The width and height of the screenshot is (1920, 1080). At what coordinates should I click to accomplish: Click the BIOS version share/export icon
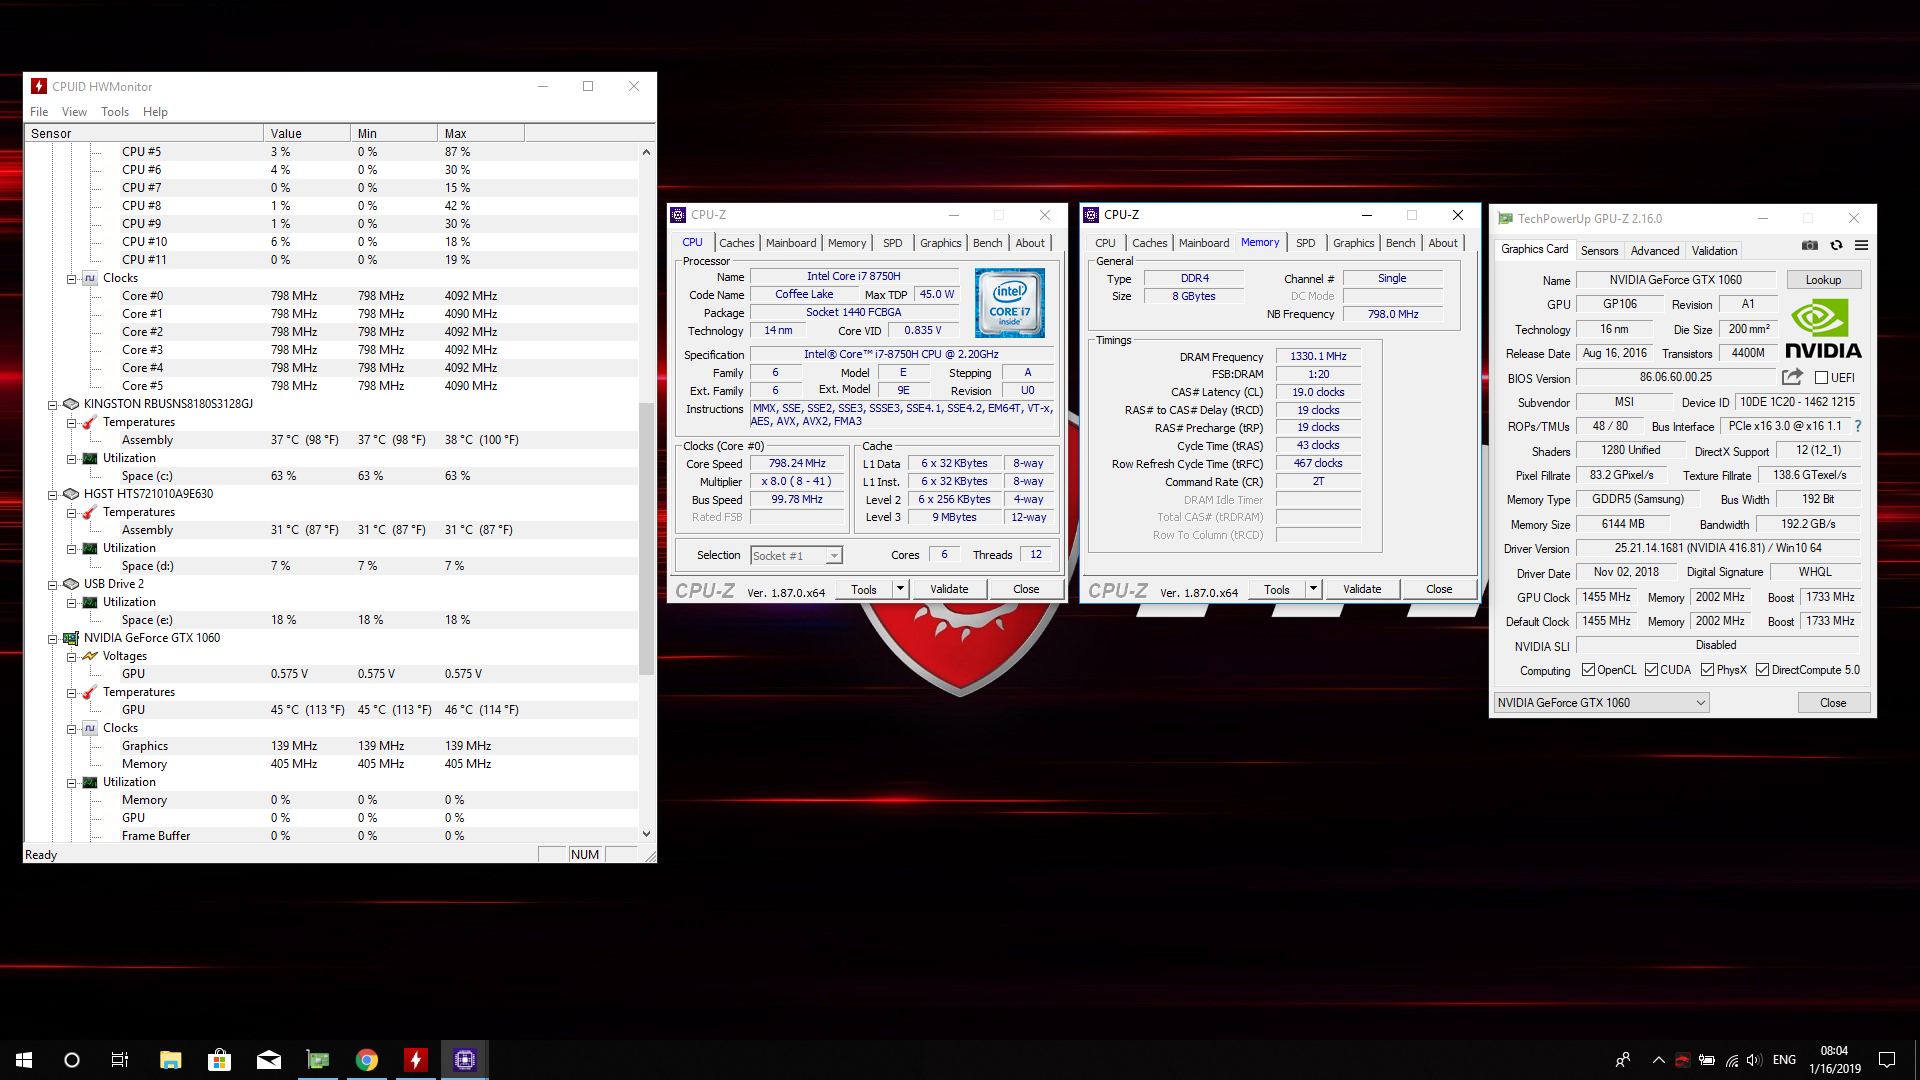click(x=1792, y=377)
